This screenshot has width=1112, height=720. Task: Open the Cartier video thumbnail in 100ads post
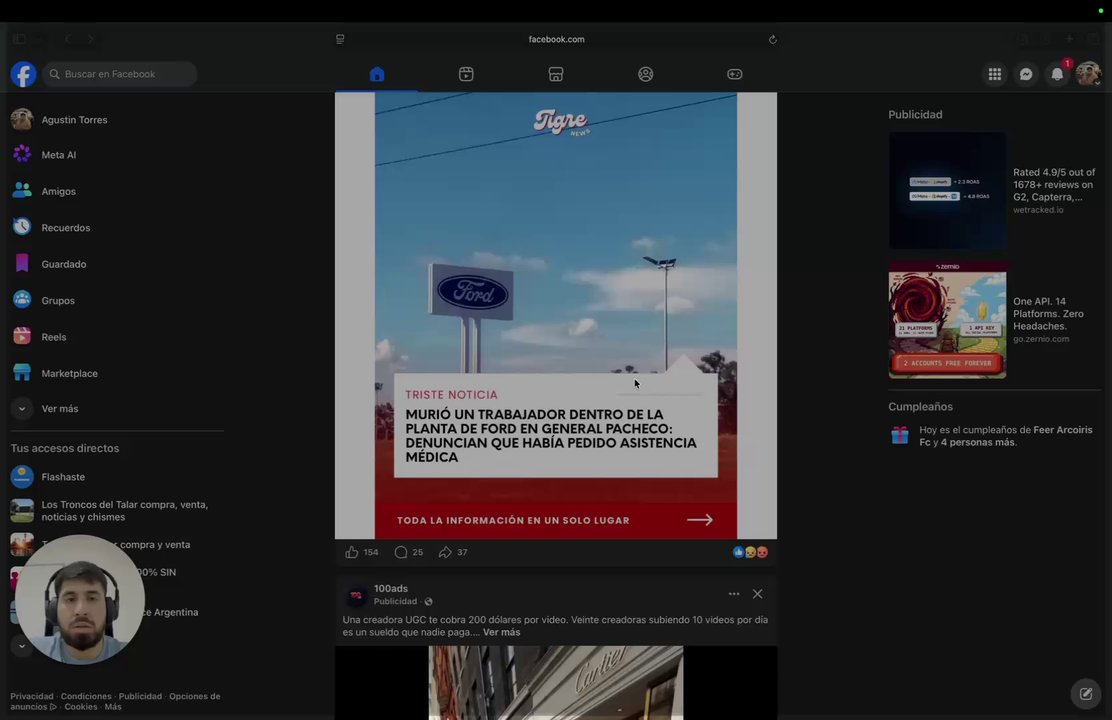coord(556,682)
